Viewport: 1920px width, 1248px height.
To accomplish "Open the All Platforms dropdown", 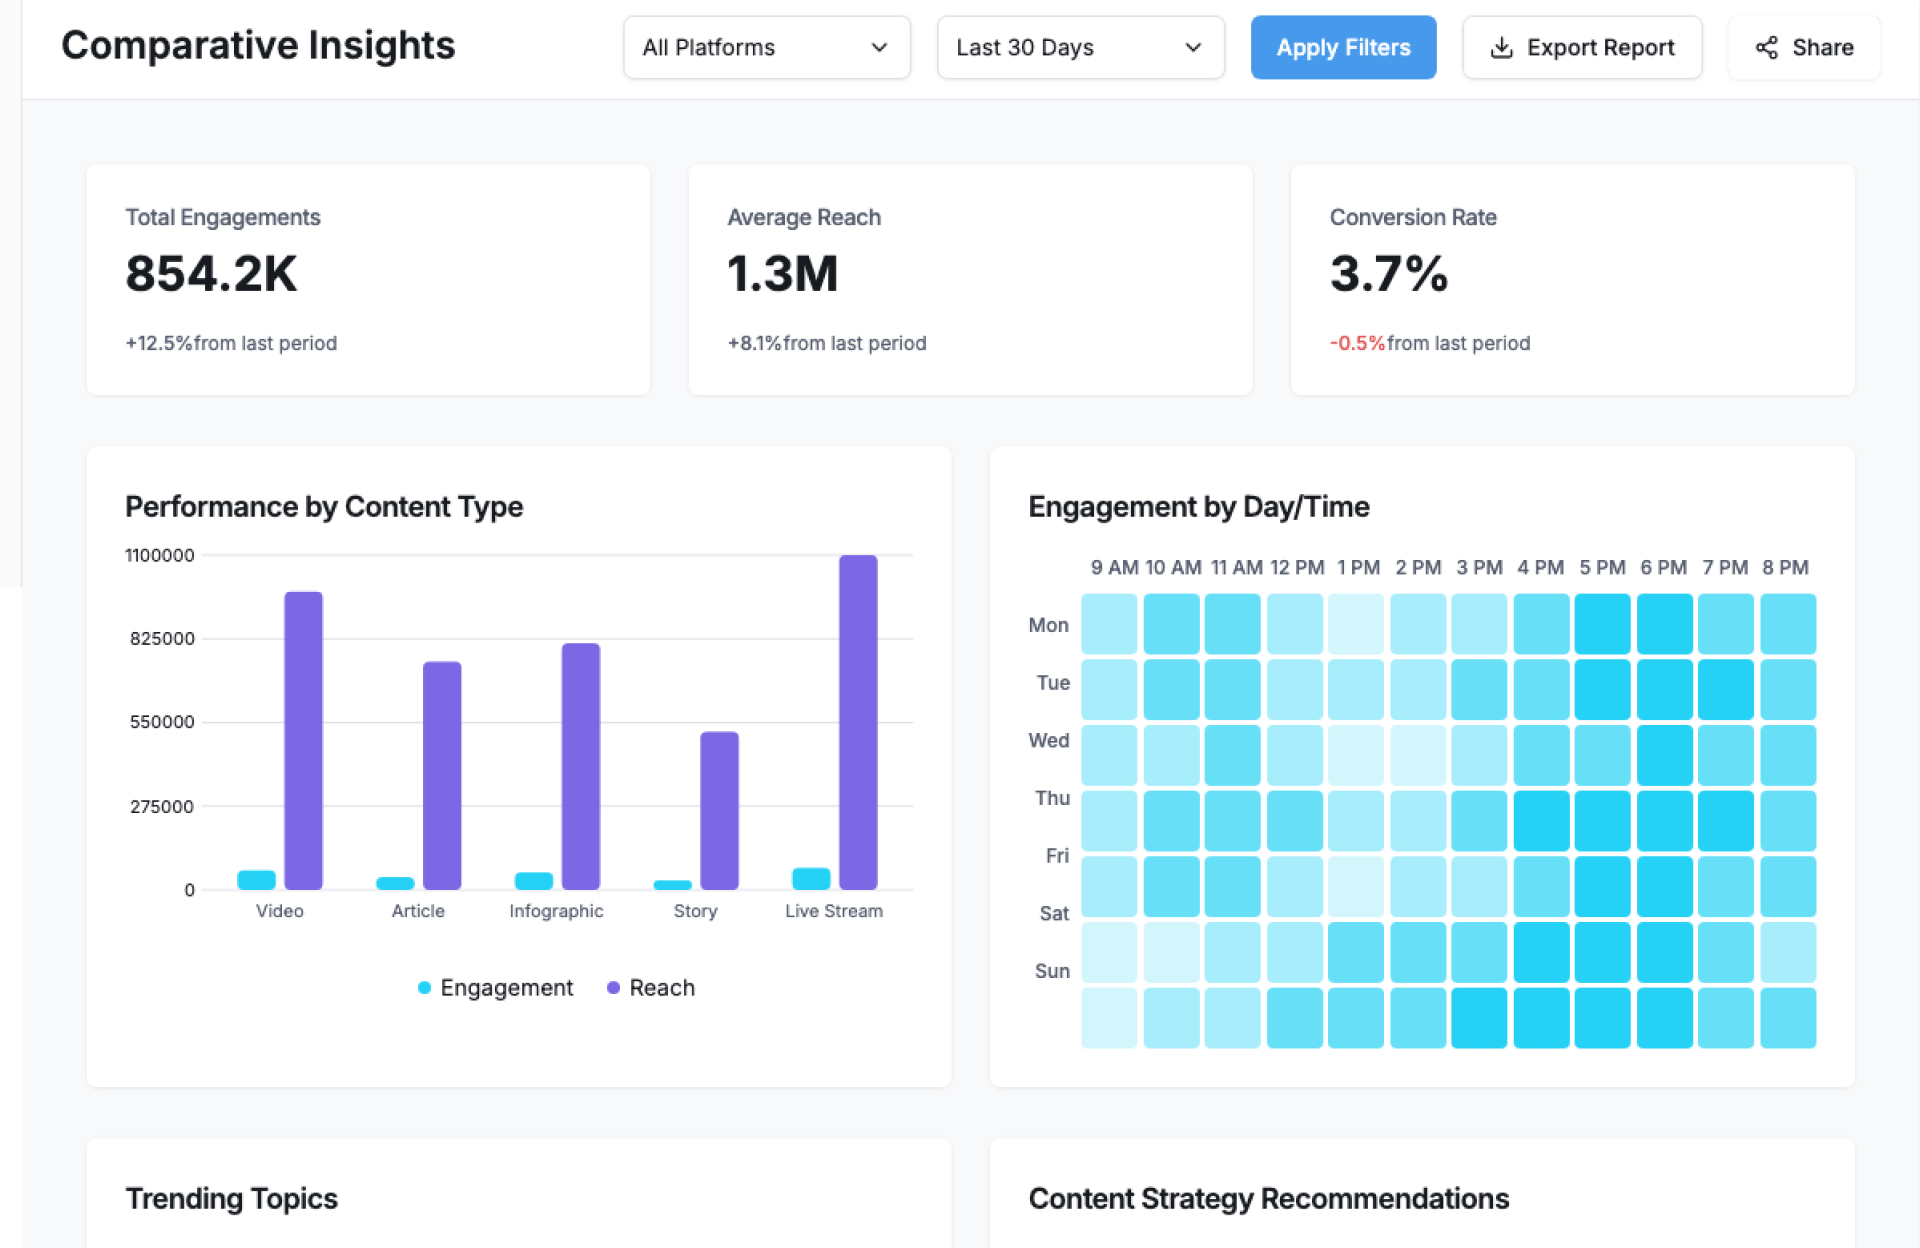I will pyautogui.click(x=766, y=48).
